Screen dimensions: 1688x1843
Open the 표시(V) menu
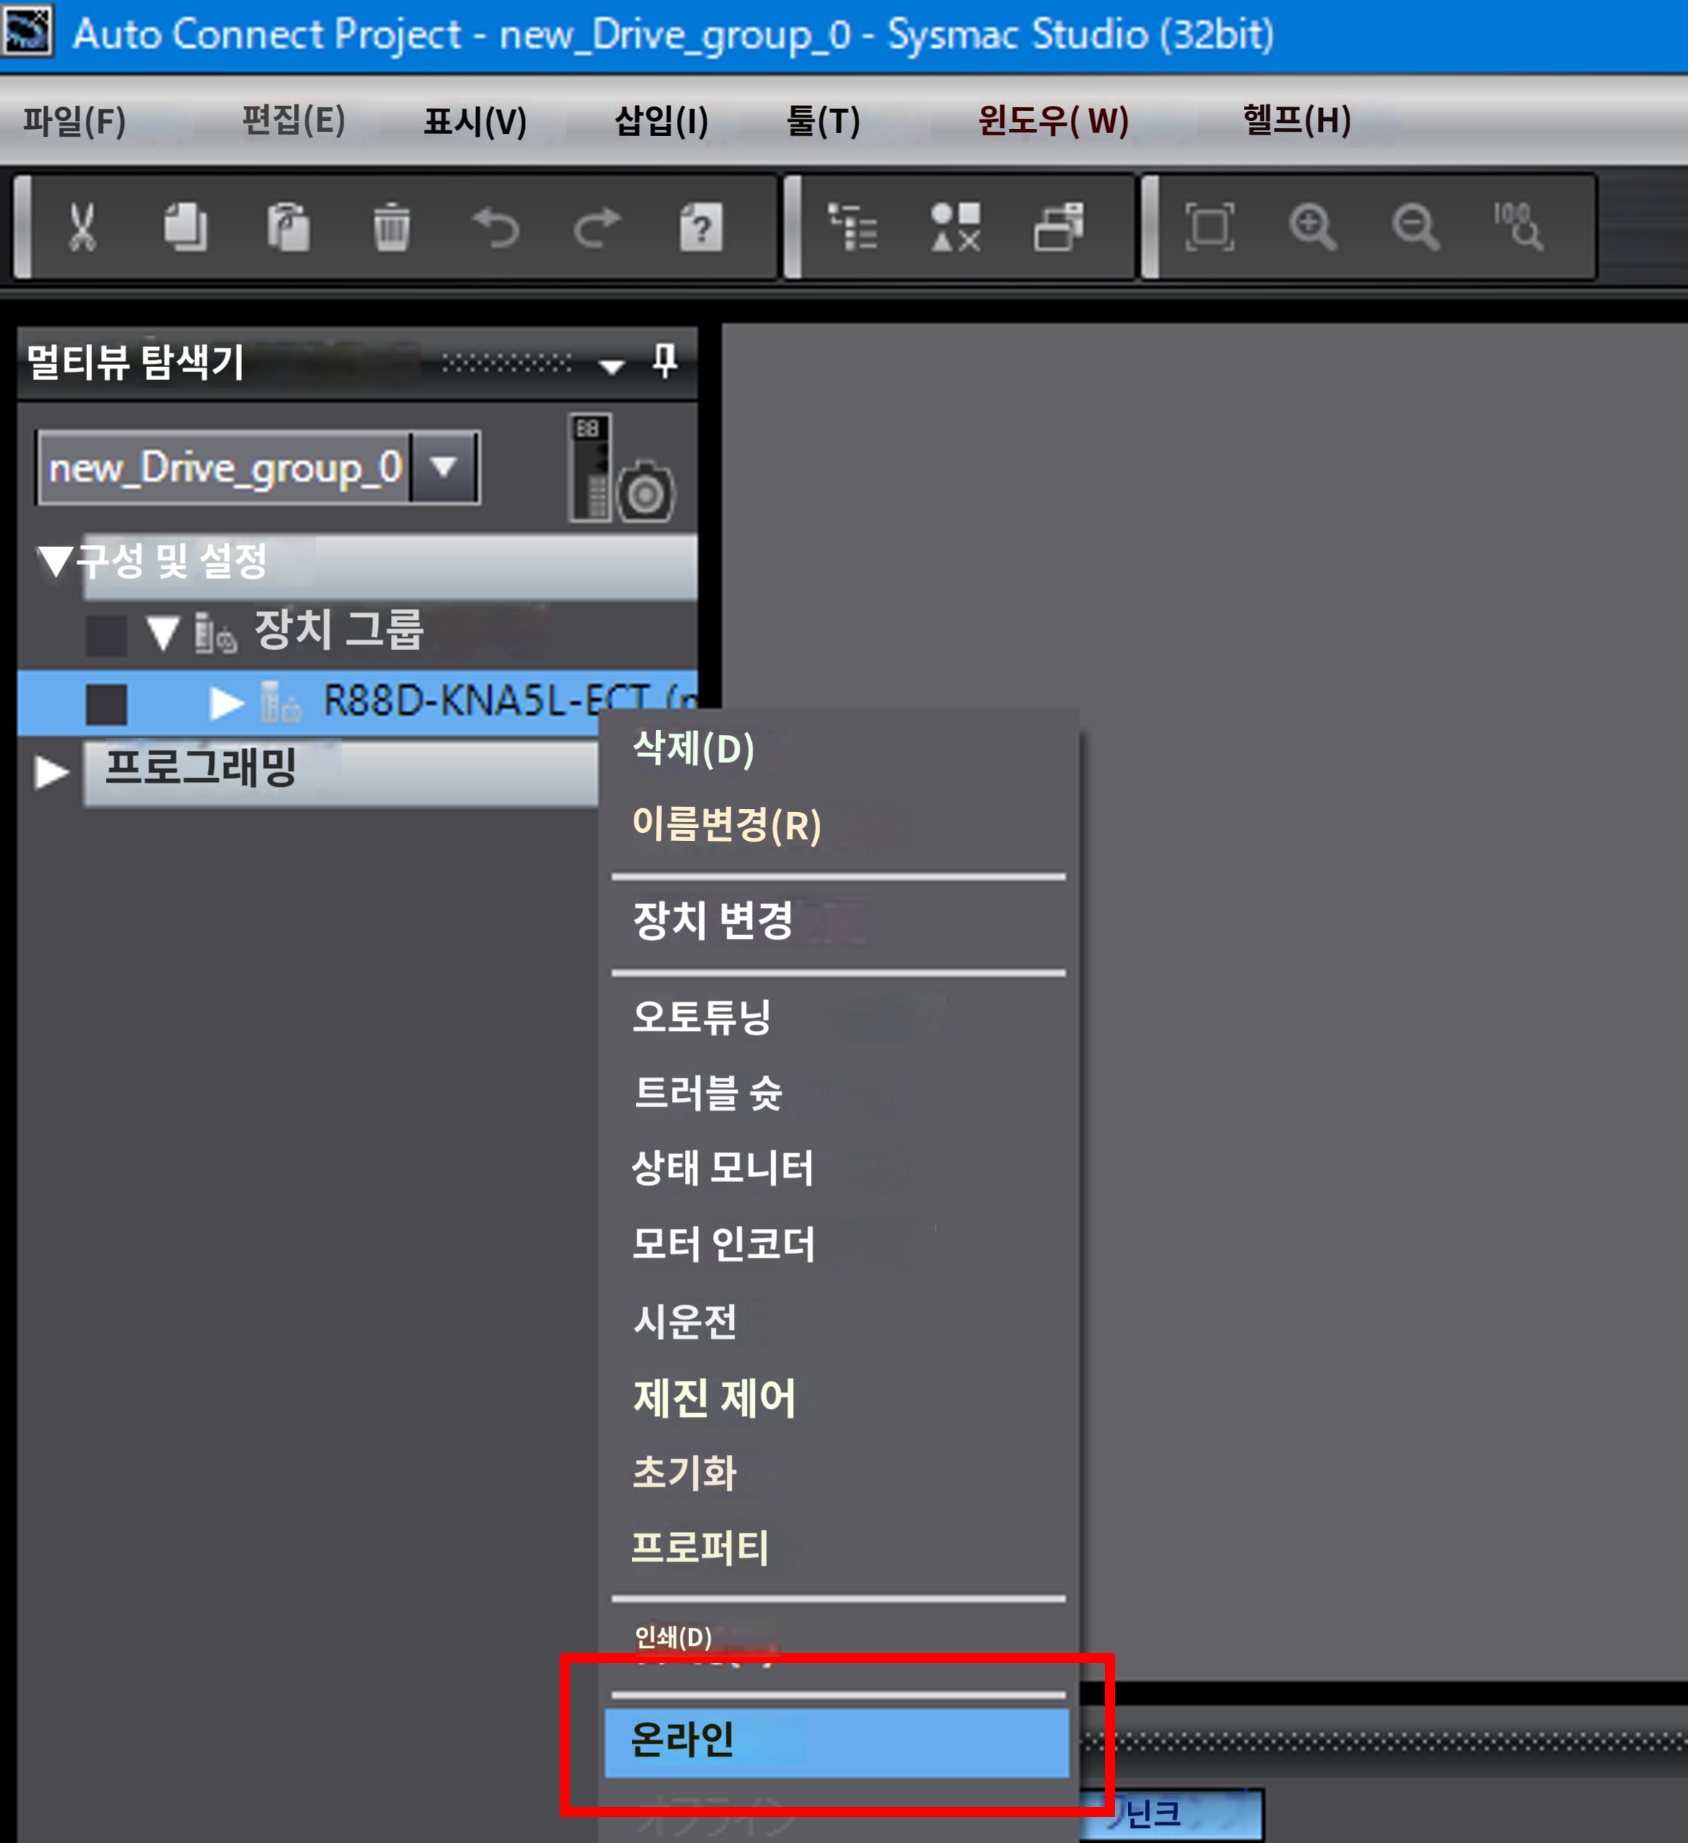tap(475, 121)
